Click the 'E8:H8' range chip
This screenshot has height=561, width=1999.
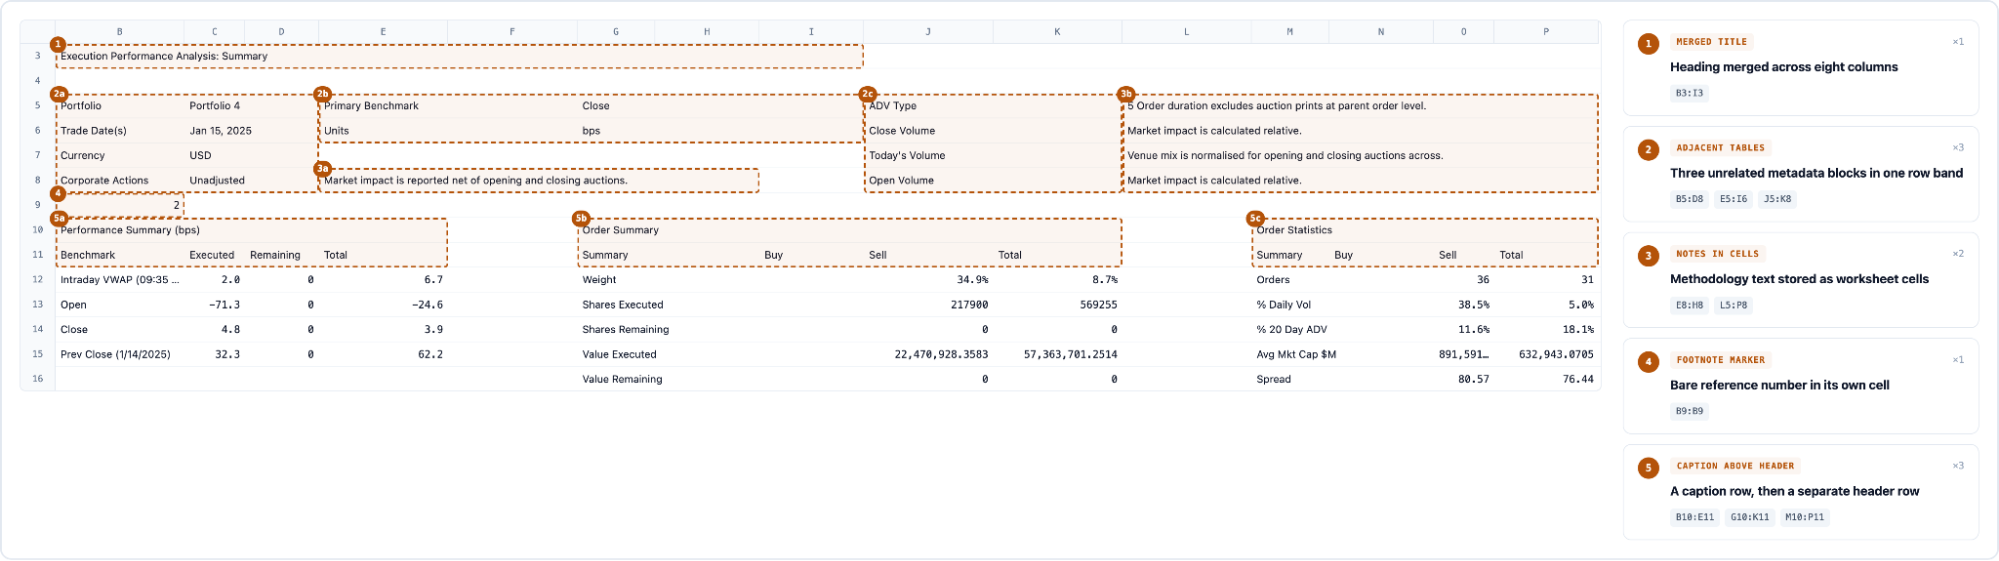point(1689,305)
